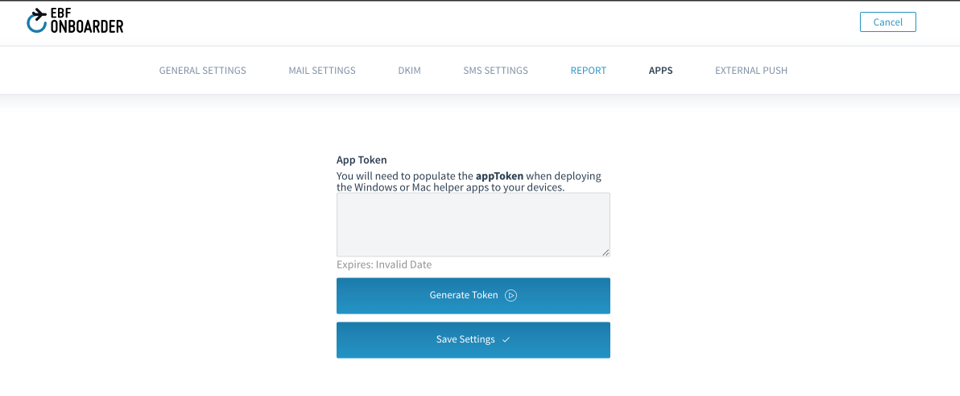The image size is (960, 396).
Task: Click the helper apps description paragraph
Action: 469,182
